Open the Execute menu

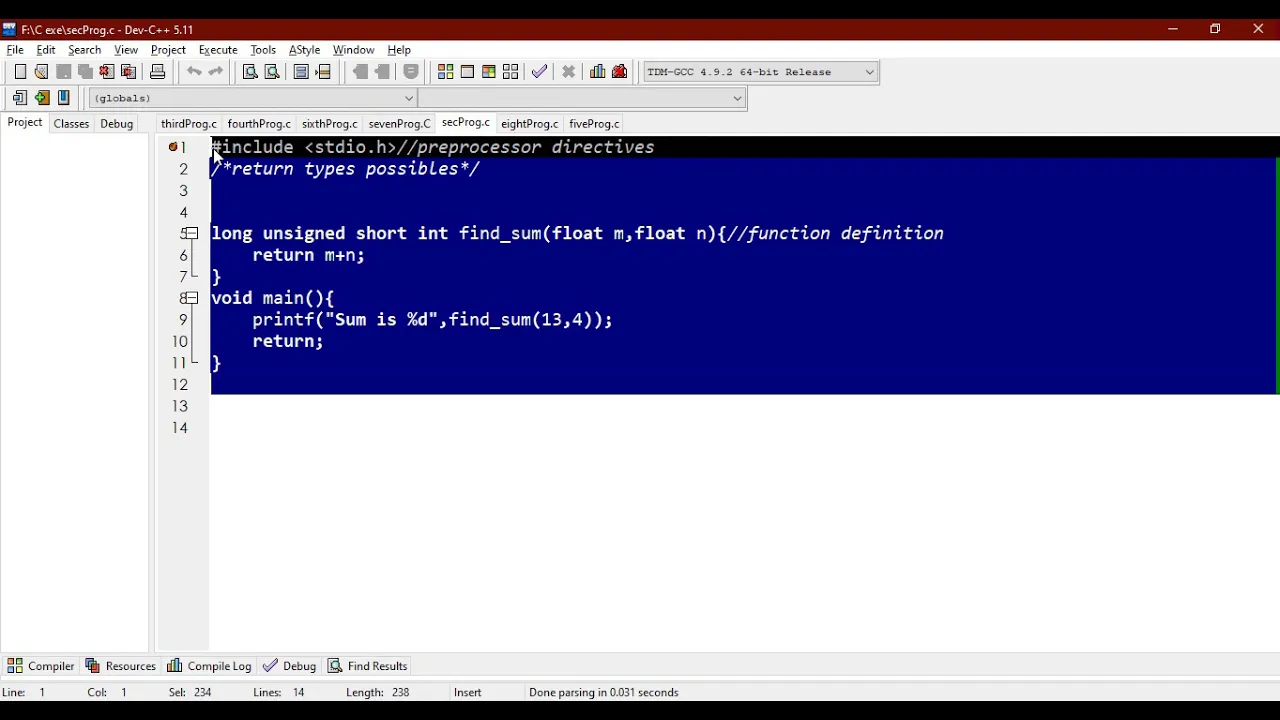tap(218, 50)
